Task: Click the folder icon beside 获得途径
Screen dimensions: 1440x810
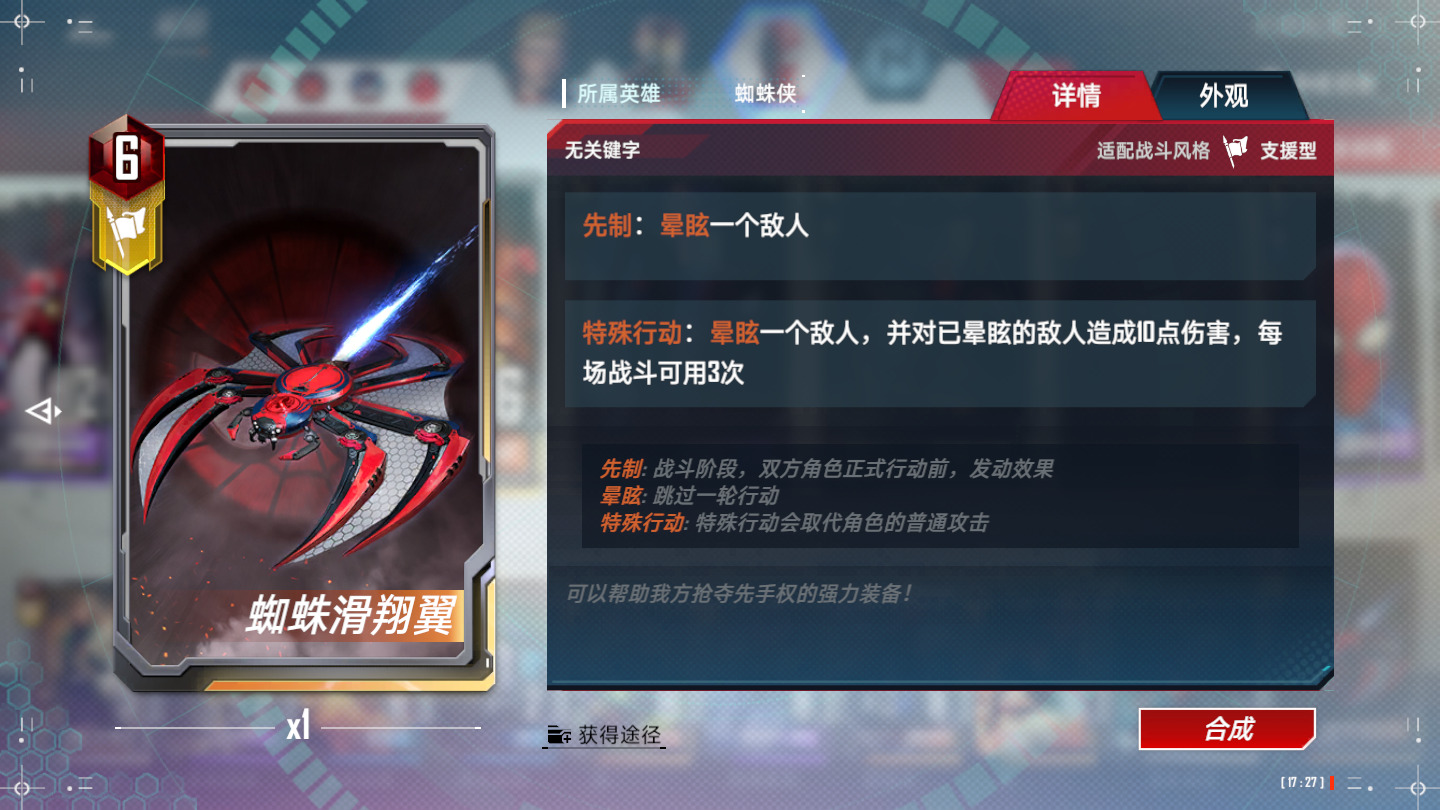Action: (558, 736)
